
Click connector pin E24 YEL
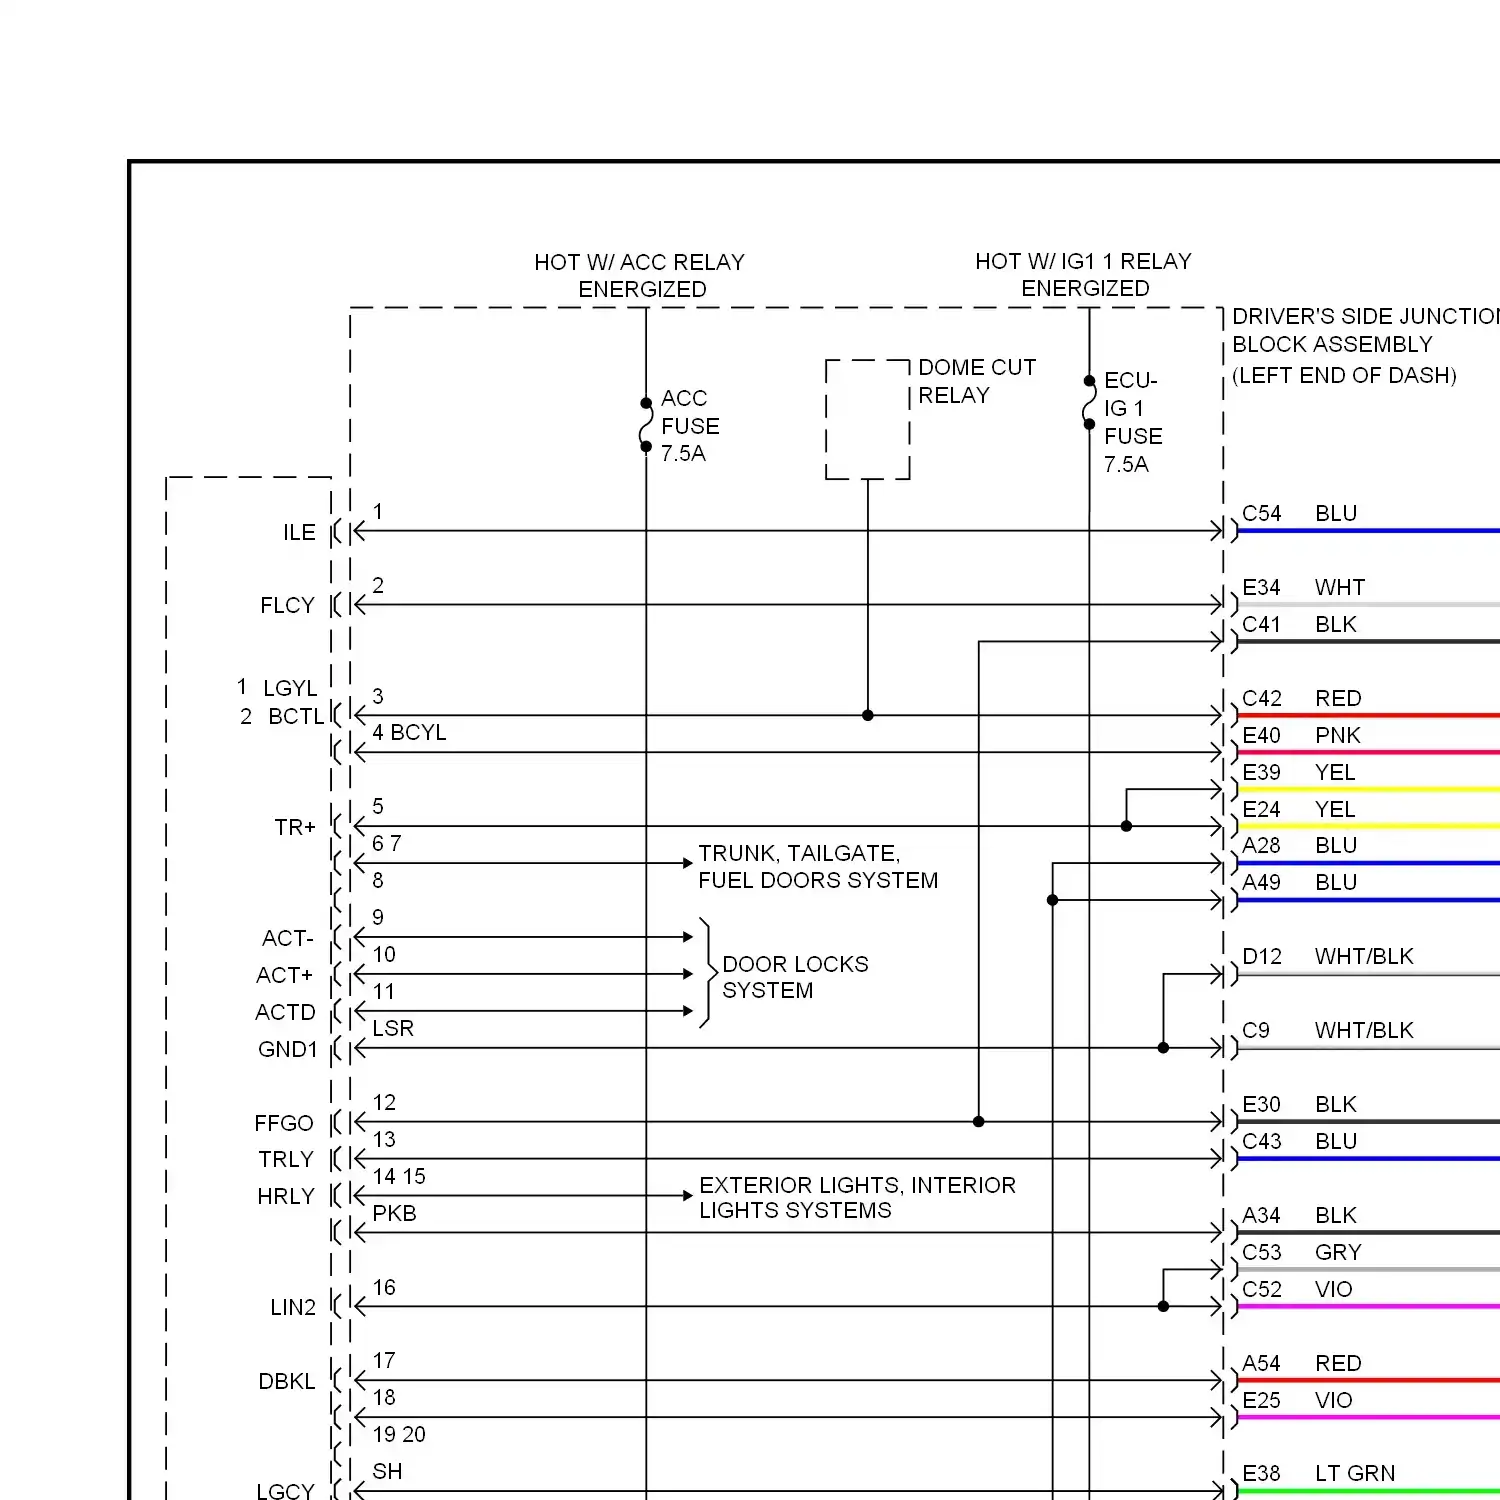(x=1299, y=809)
